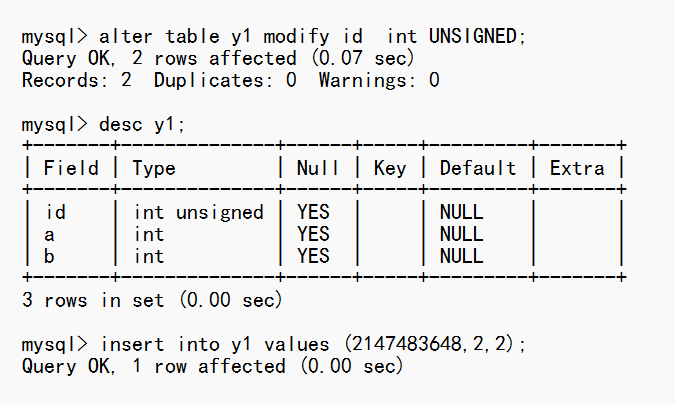Click the 'Query OK, 1 row affected' line
The image size is (675, 405).
212,366
